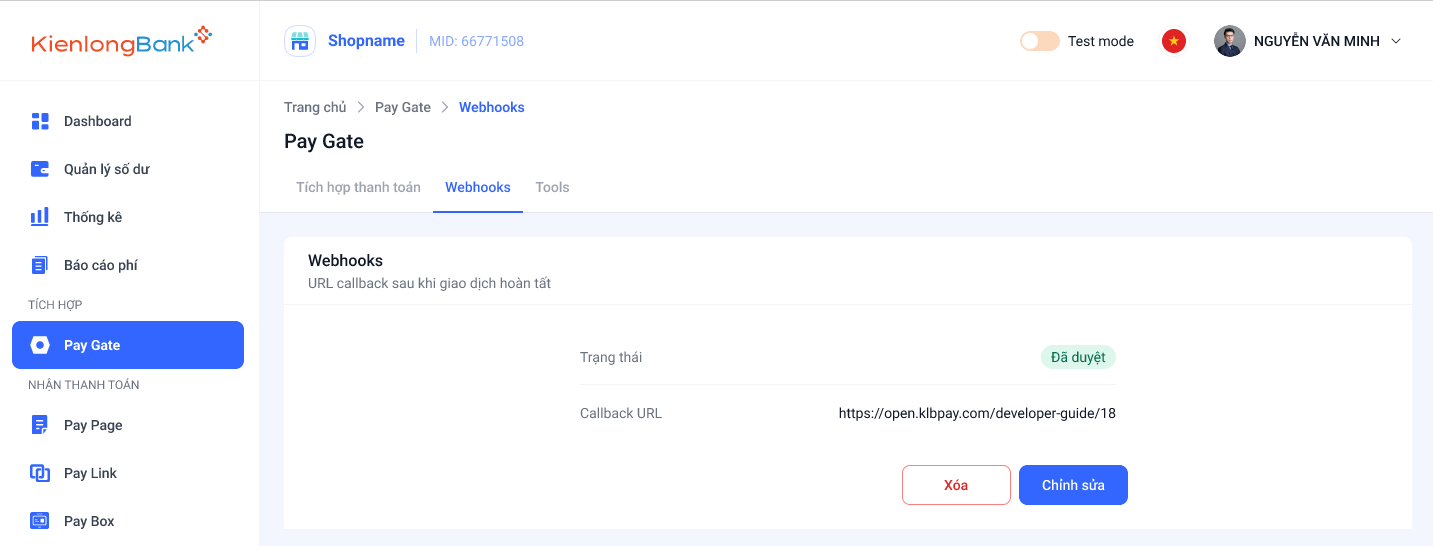Click Pay Gate in the breadcrumb

point(403,107)
